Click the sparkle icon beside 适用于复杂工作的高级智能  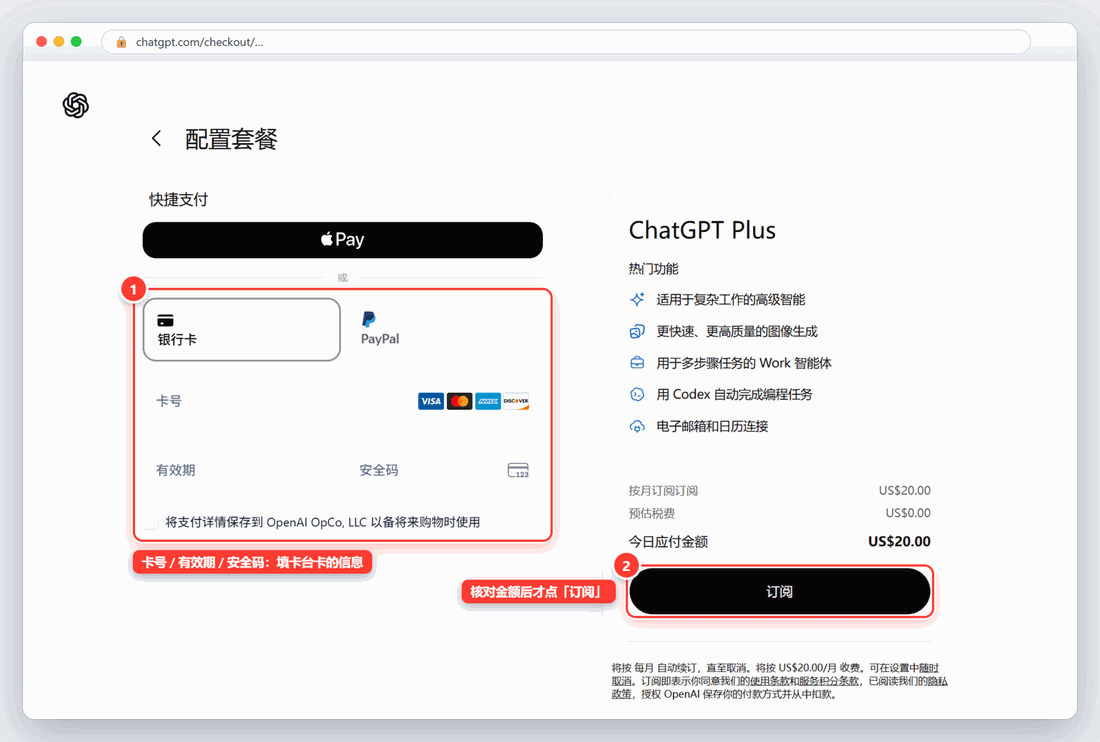click(637, 299)
